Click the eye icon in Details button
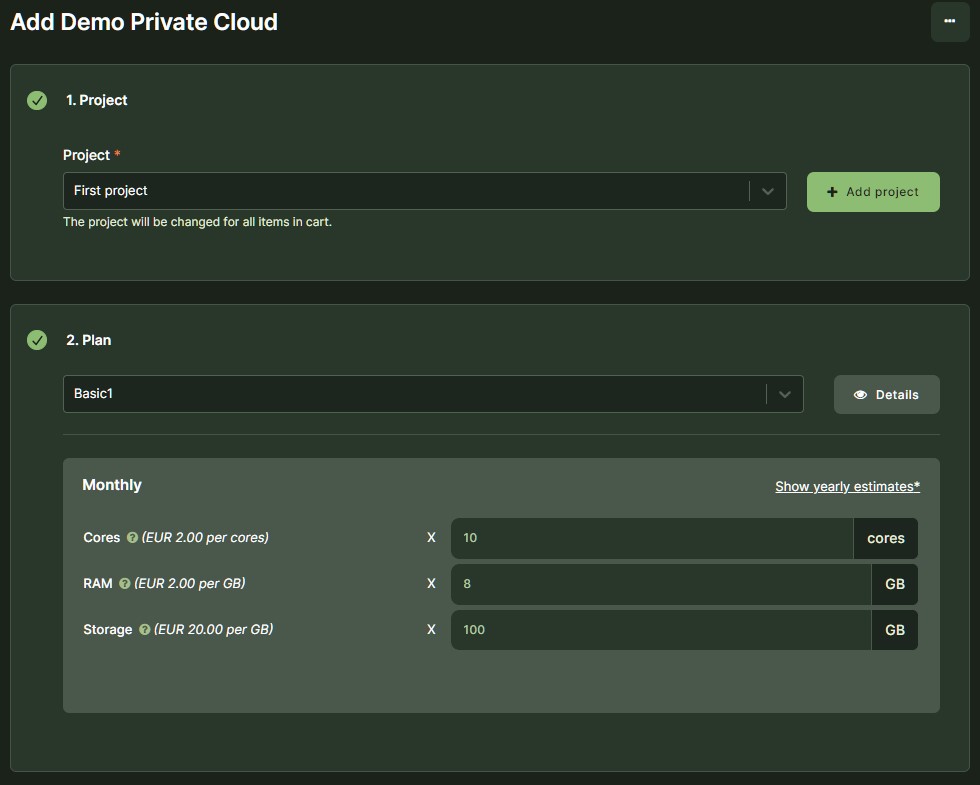Viewport: 980px width, 785px height. 860,395
